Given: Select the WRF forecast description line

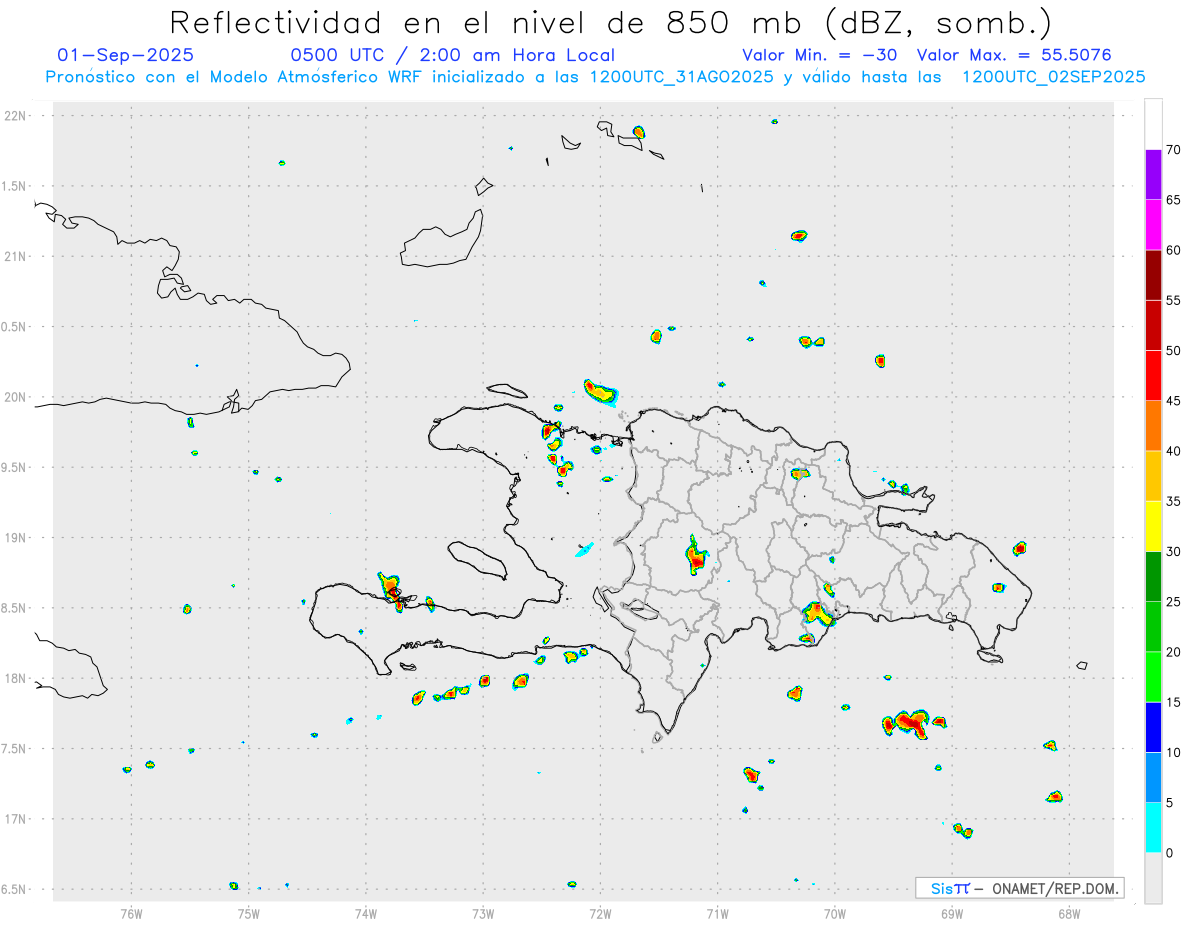Looking at the screenshot, I should (595, 77).
